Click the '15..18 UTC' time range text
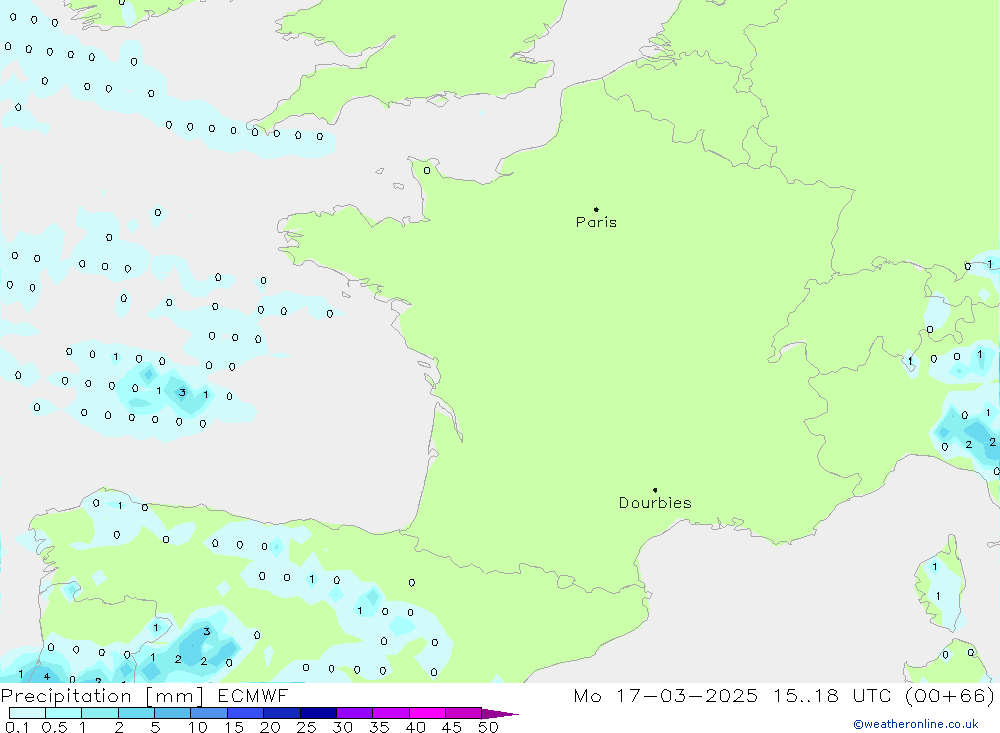 832,695
